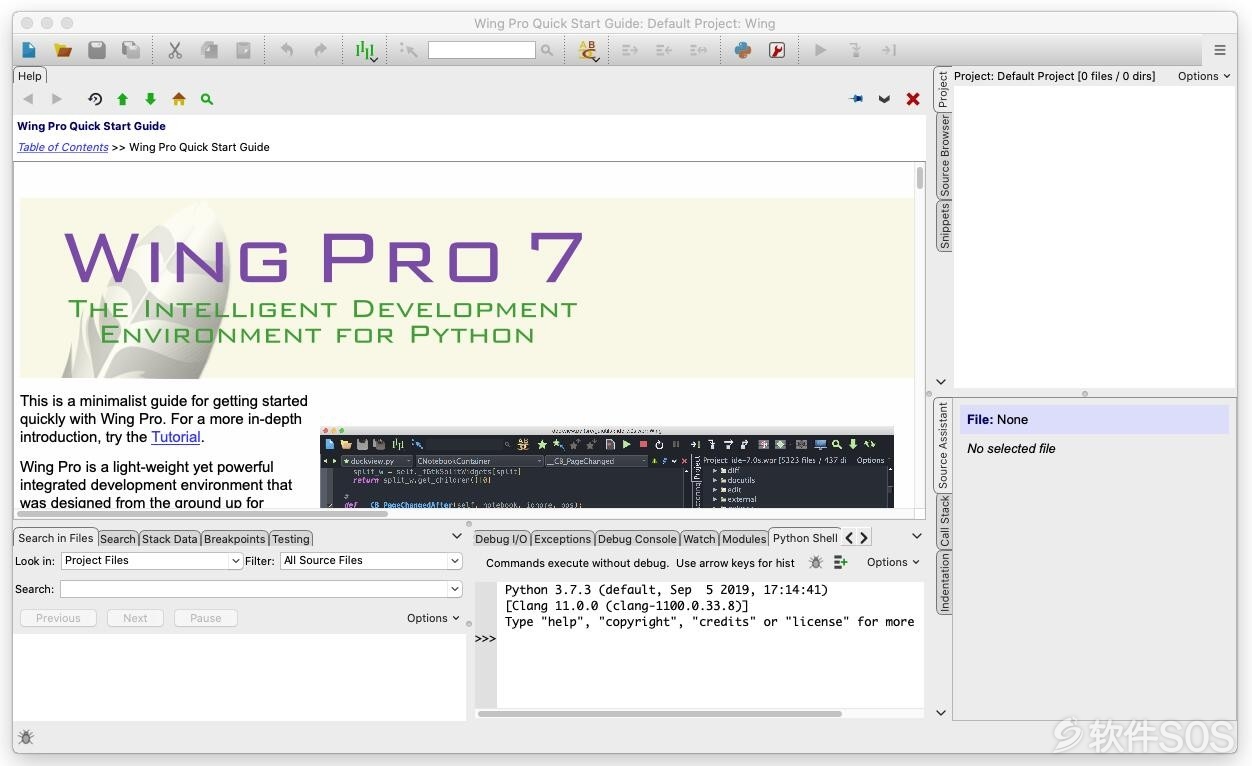Open the Look in Project Files dropdown
The image size is (1252, 766).
(x=152, y=561)
